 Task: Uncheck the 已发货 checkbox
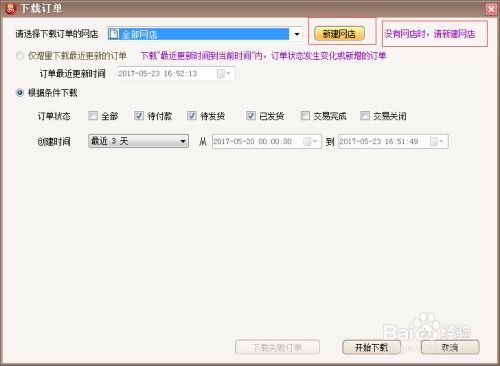pos(251,116)
